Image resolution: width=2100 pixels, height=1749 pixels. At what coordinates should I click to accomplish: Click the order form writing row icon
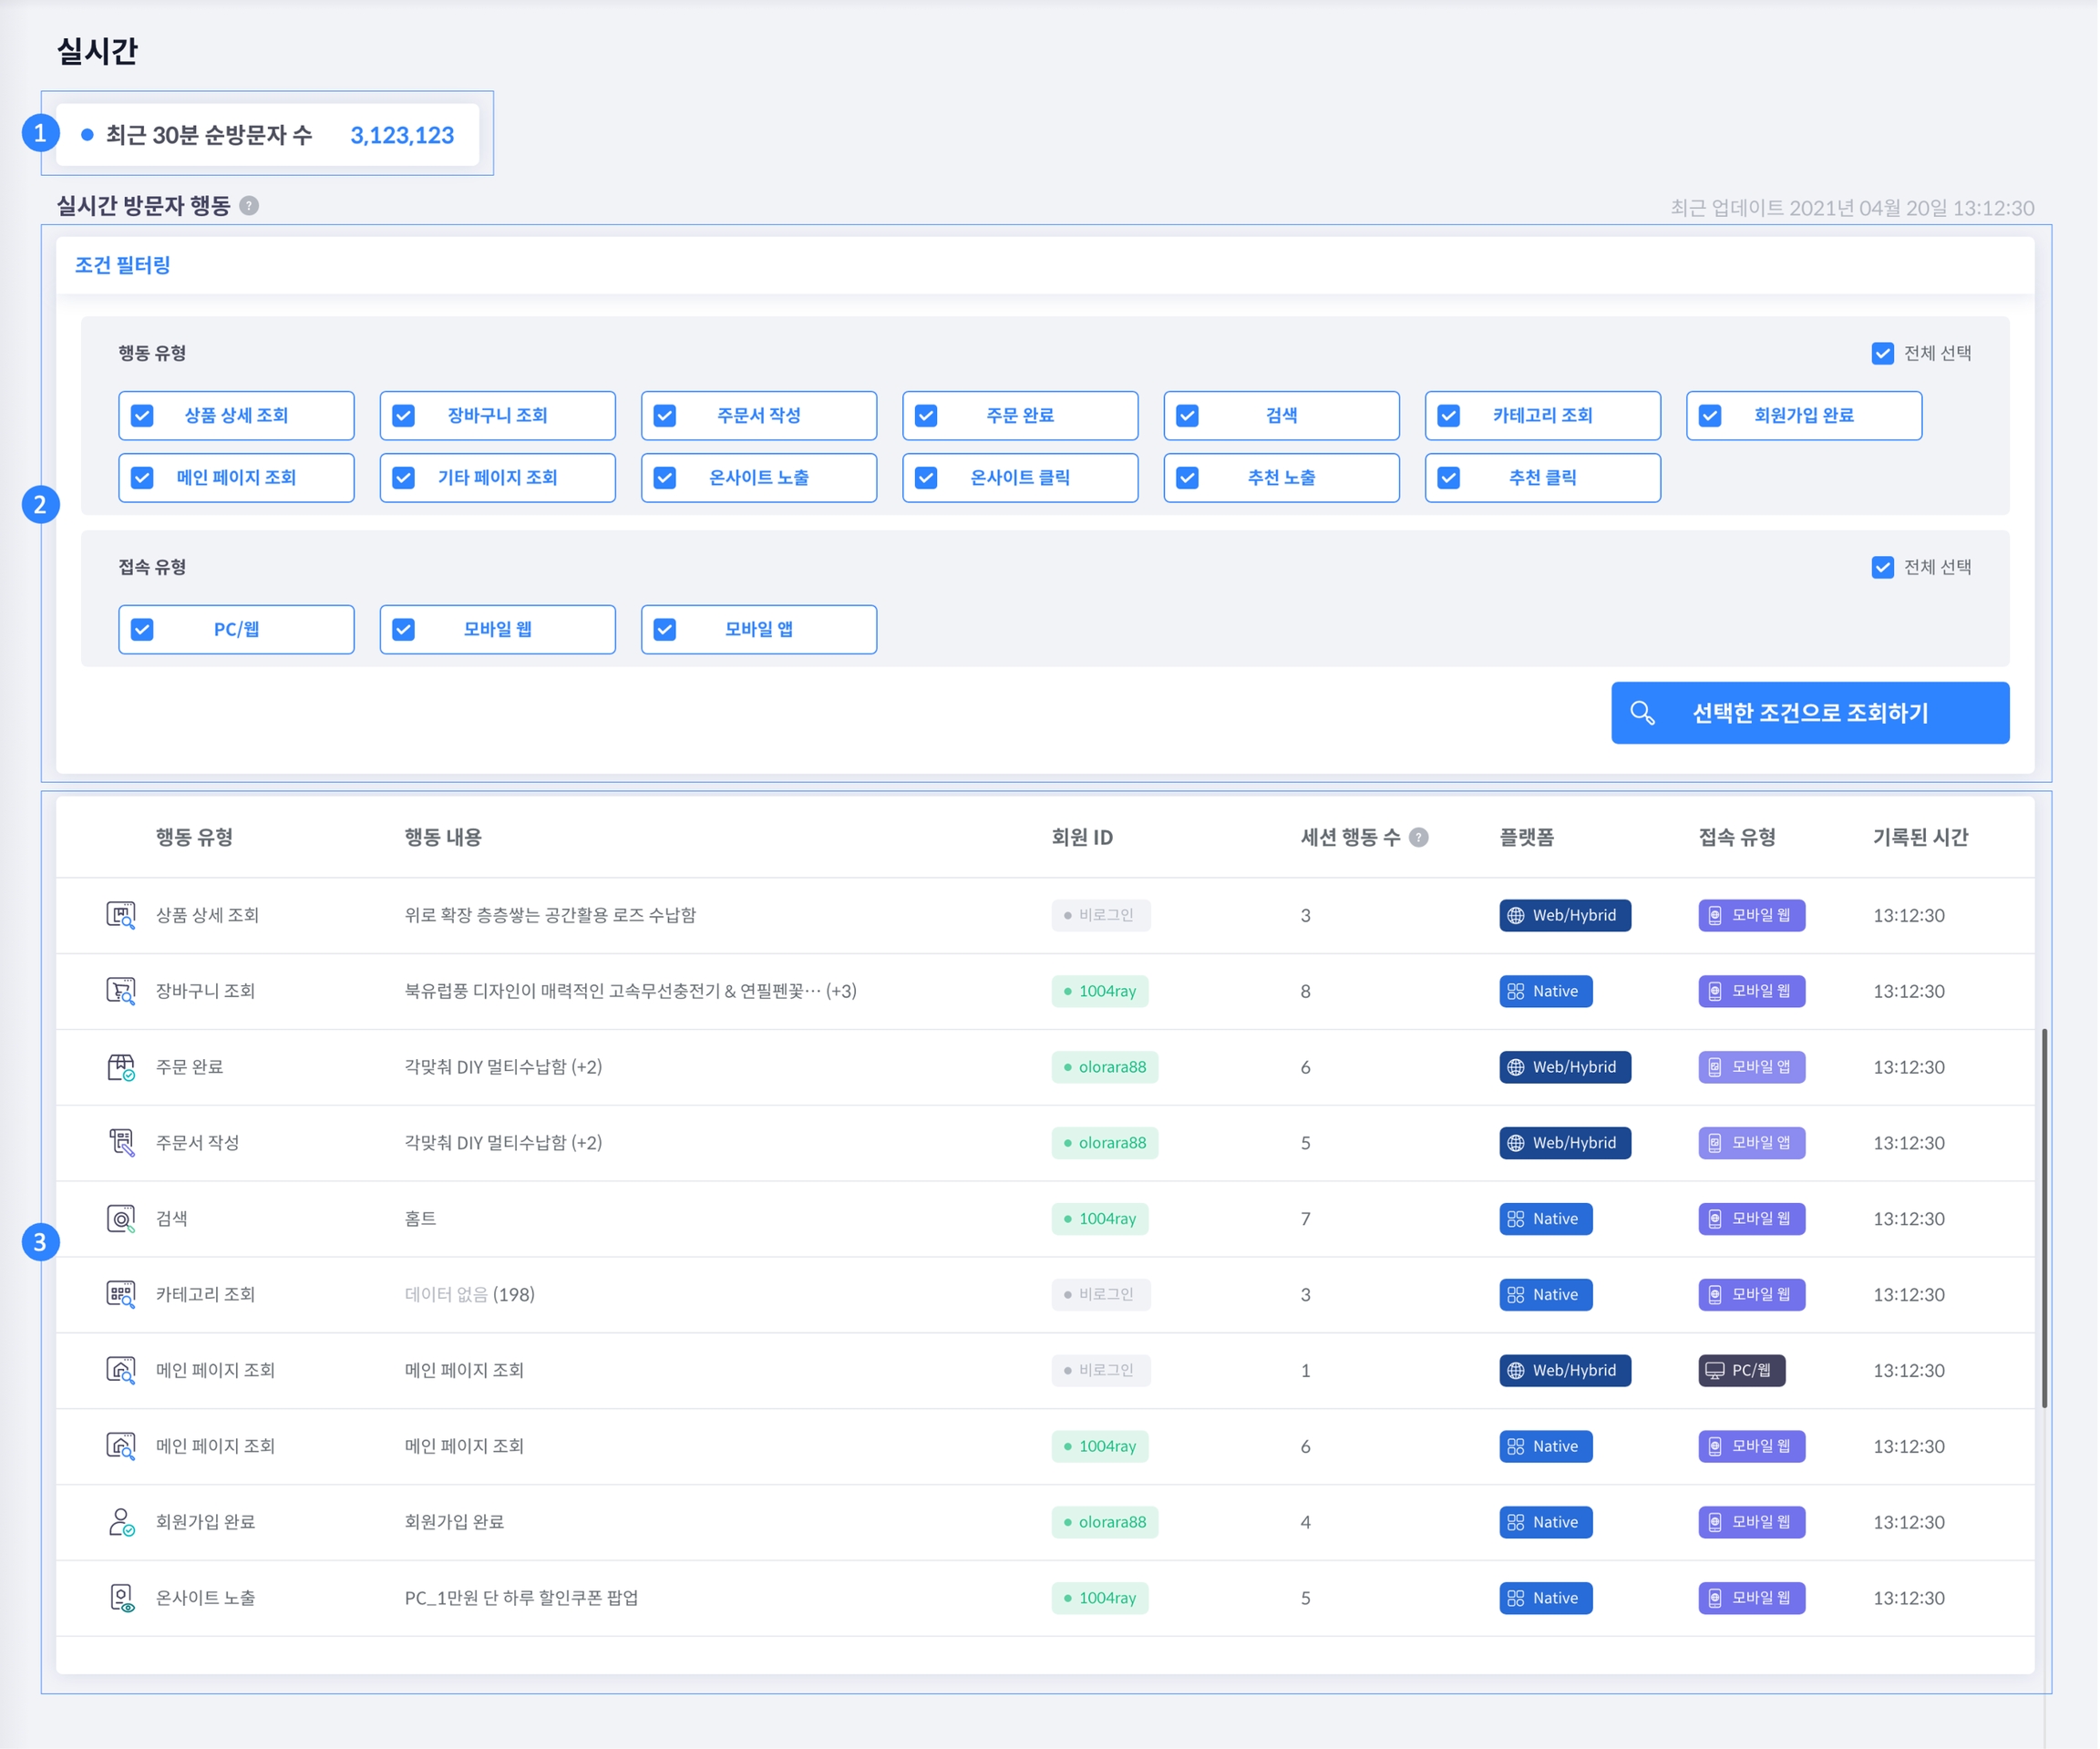tap(121, 1142)
